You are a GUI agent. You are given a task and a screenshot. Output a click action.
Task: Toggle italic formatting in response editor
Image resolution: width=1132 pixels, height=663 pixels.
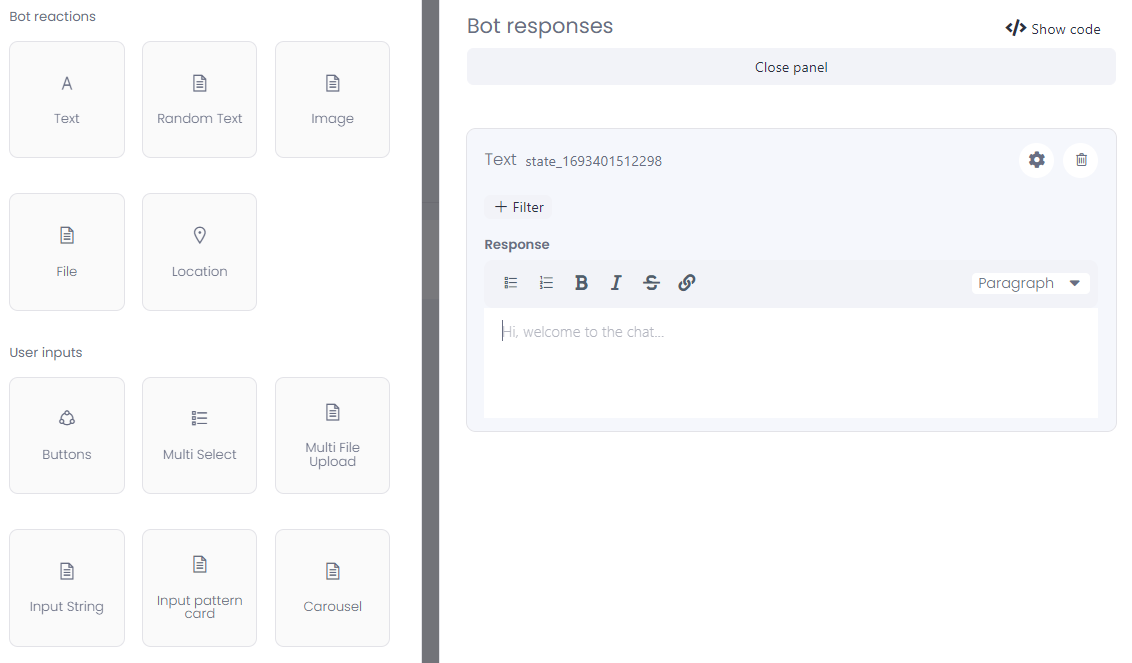616,283
